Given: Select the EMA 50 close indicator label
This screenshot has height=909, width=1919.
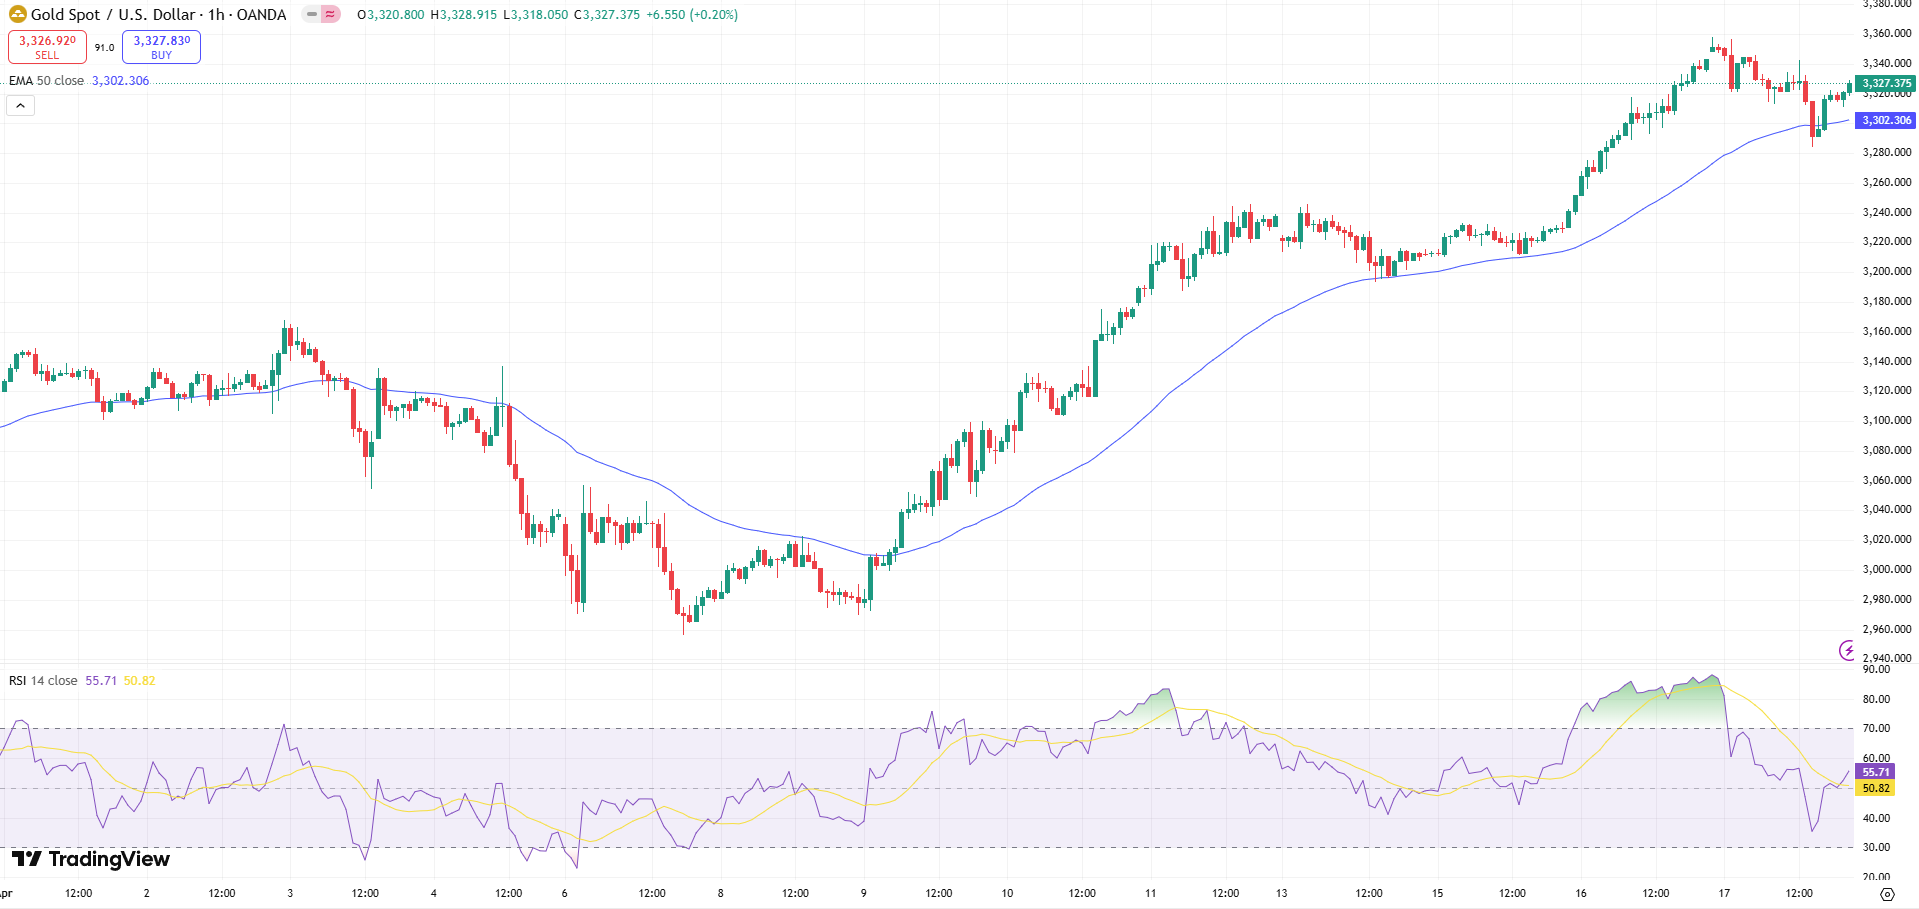Looking at the screenshot, I should [44, 81].
